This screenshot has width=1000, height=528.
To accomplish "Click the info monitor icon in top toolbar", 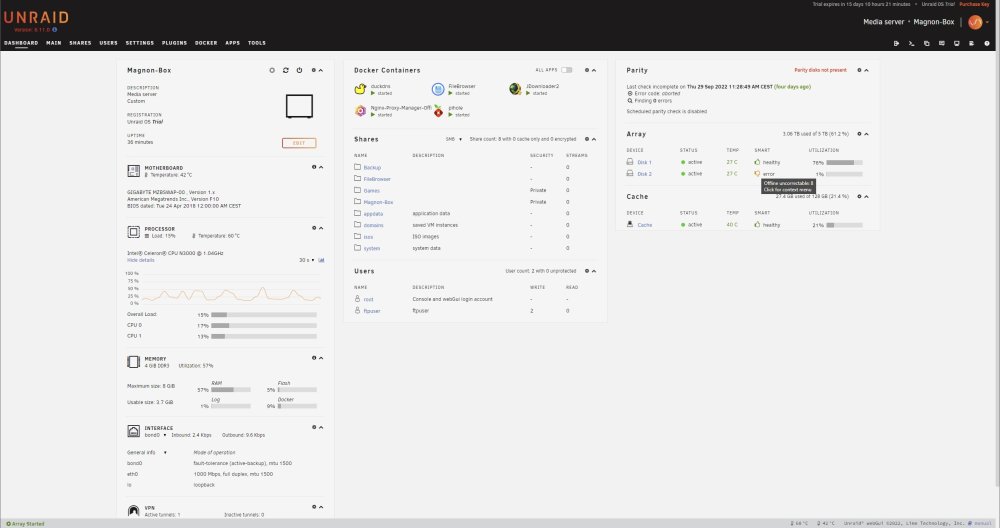I will (957, 43).
